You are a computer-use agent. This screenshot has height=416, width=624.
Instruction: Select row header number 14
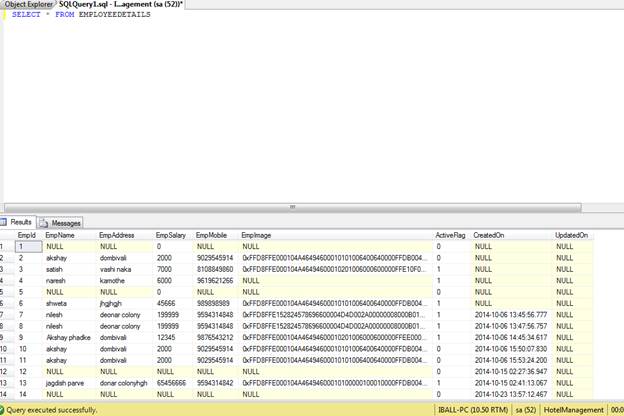click(x=7, y=394)
